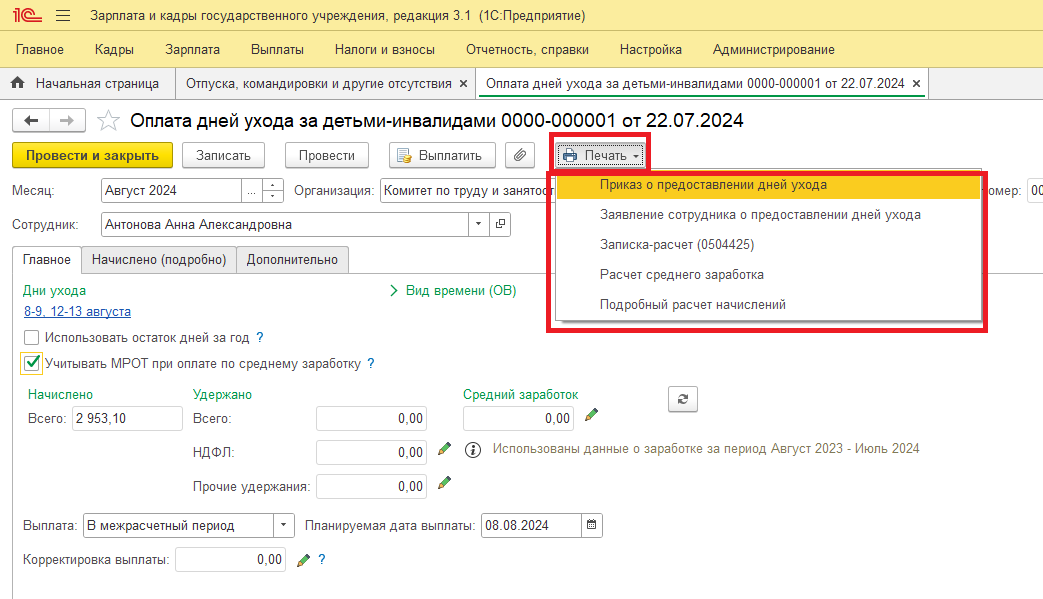Screen dimensions: 1043x599
Task: Click the Выплатить button
Action: click(x=442, y=156)
